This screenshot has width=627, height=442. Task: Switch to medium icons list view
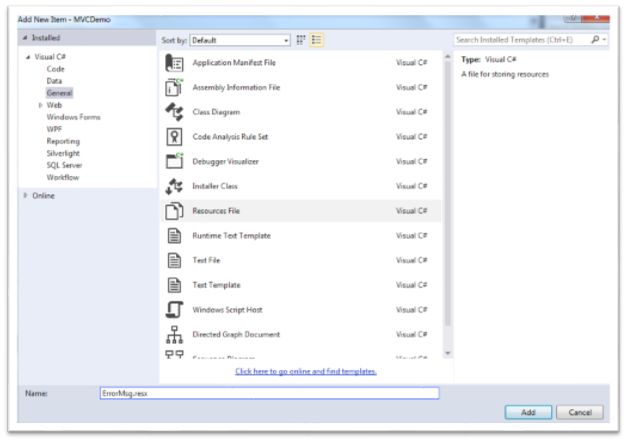click(x=316, y=40)
